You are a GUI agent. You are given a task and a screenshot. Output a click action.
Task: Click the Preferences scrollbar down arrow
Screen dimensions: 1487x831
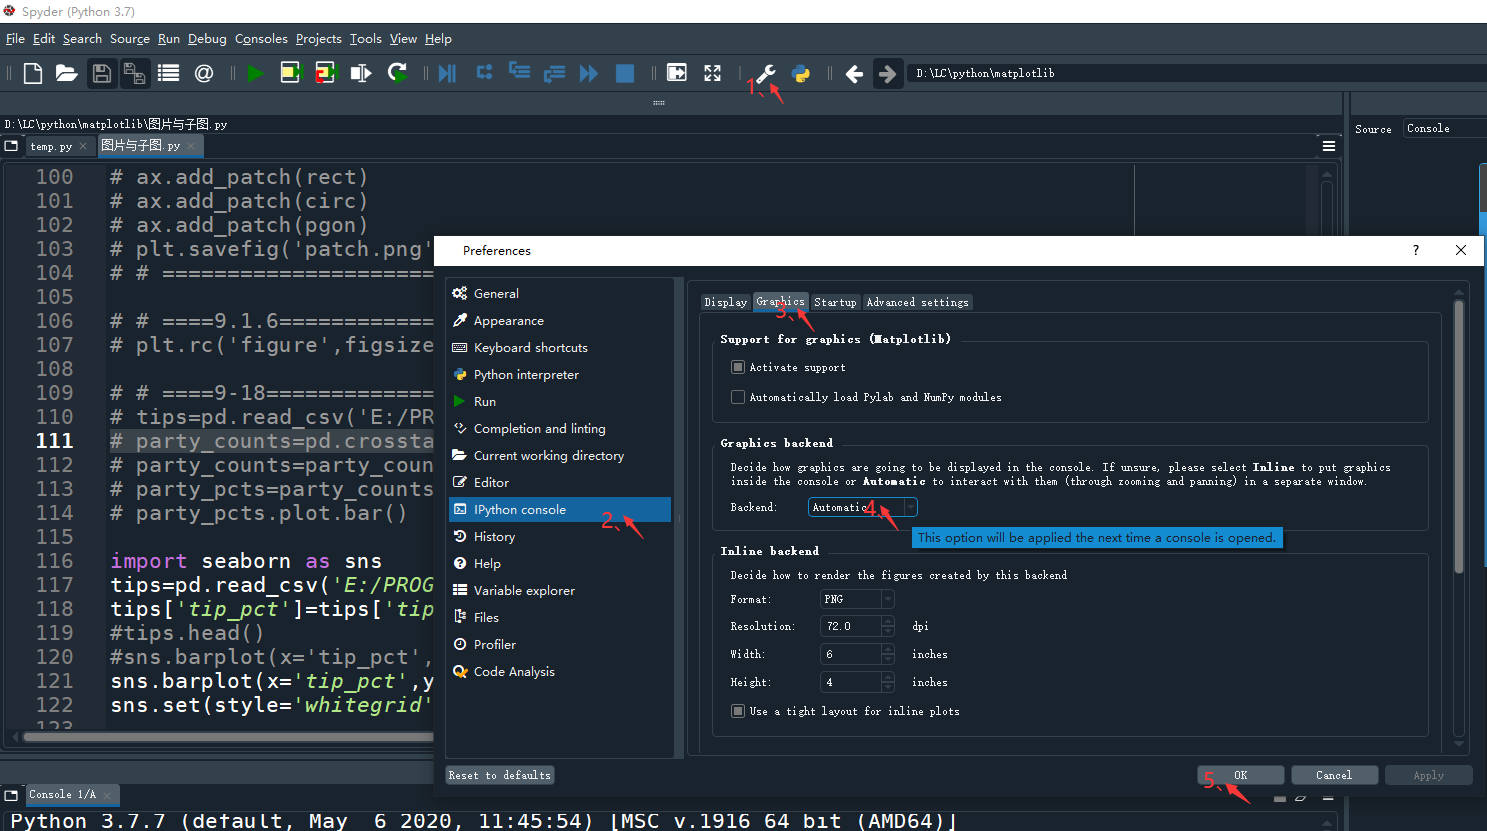[1459, 744]
